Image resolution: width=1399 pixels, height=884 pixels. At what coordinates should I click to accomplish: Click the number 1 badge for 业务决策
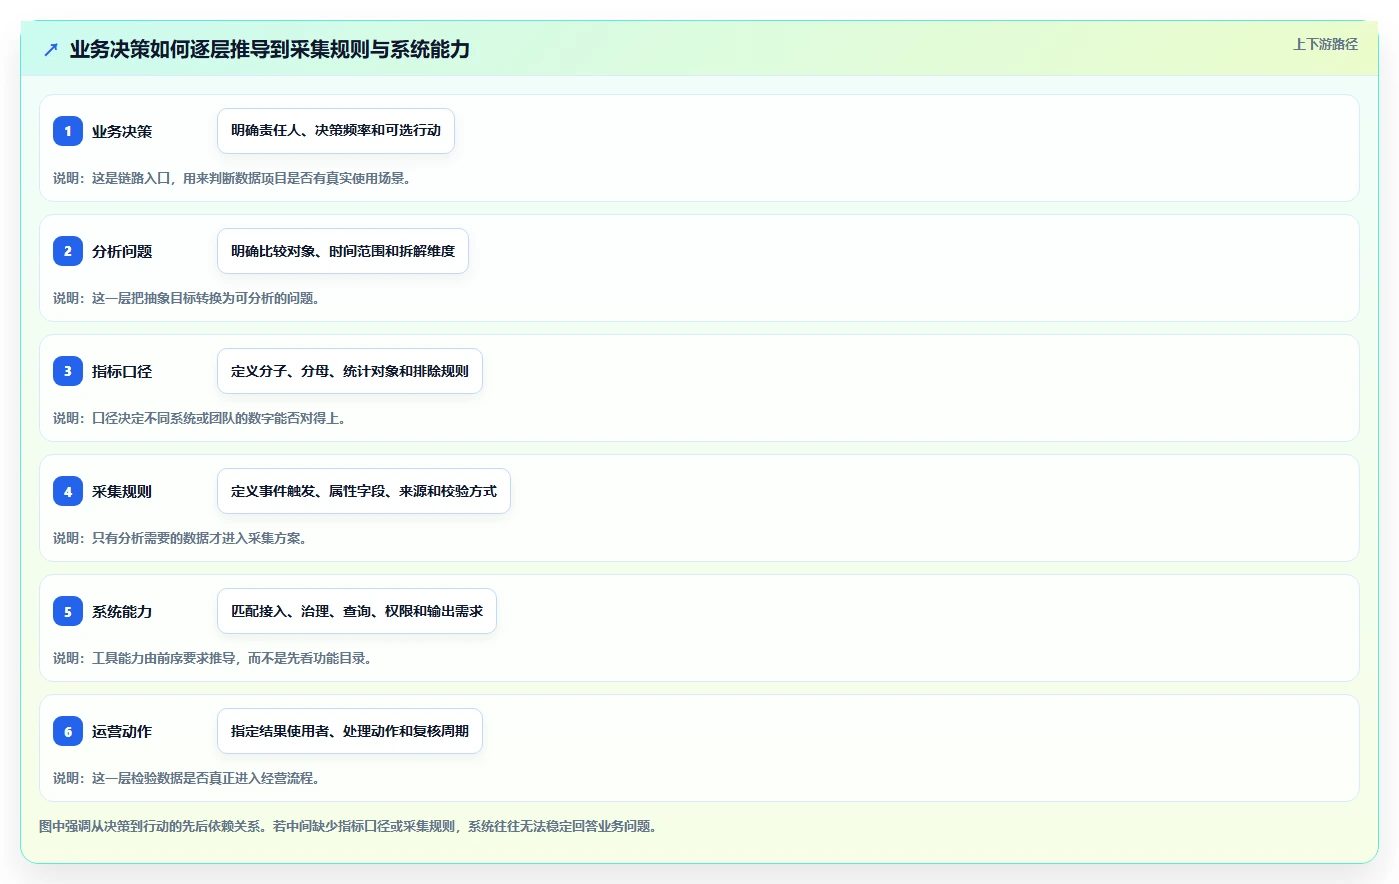(68, 131)
